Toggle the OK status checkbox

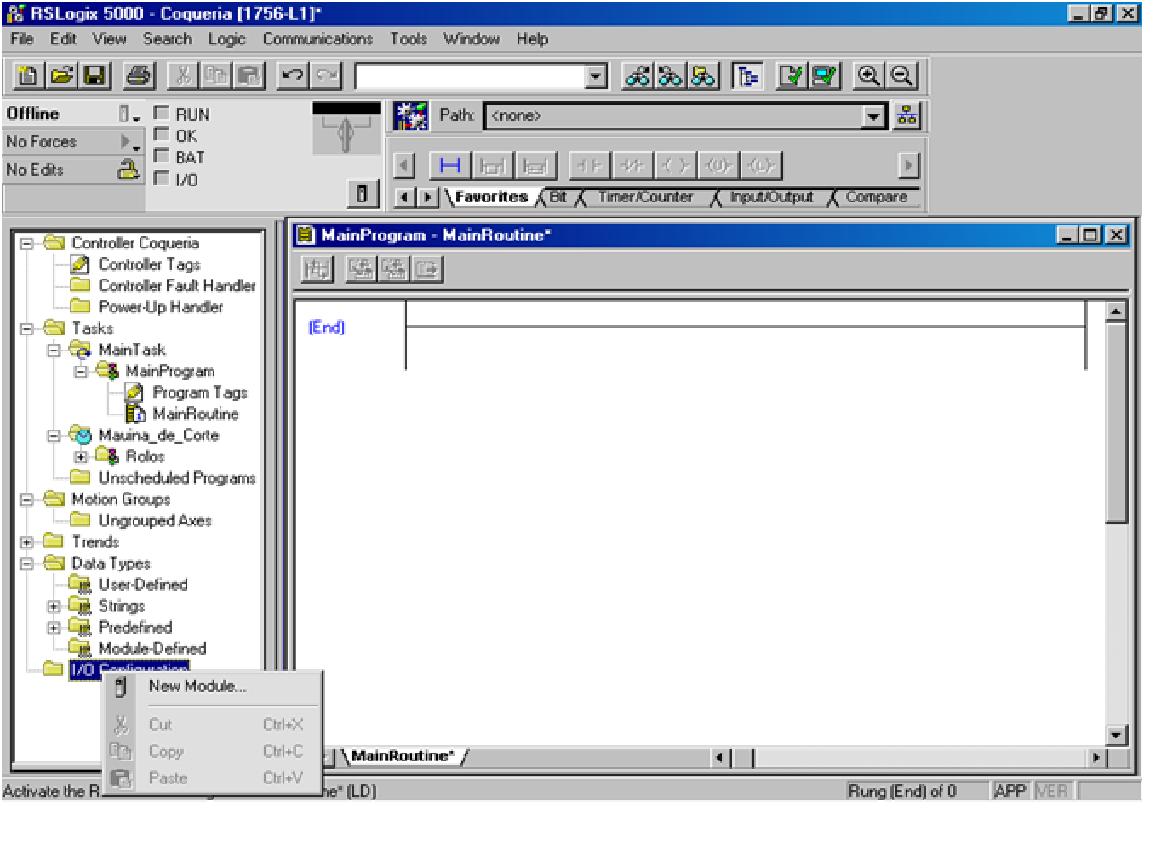point(161,135)
